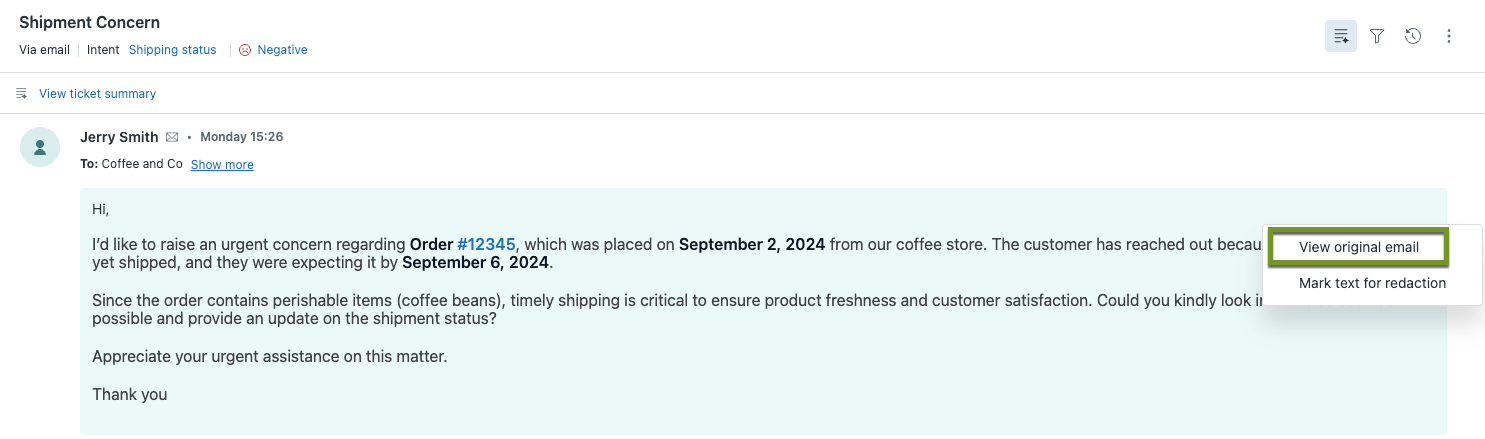Click the ticket summary icon in top toolbar
Screen dimensions: 1485x439
pyautogui.click(x=1340, y=36)
